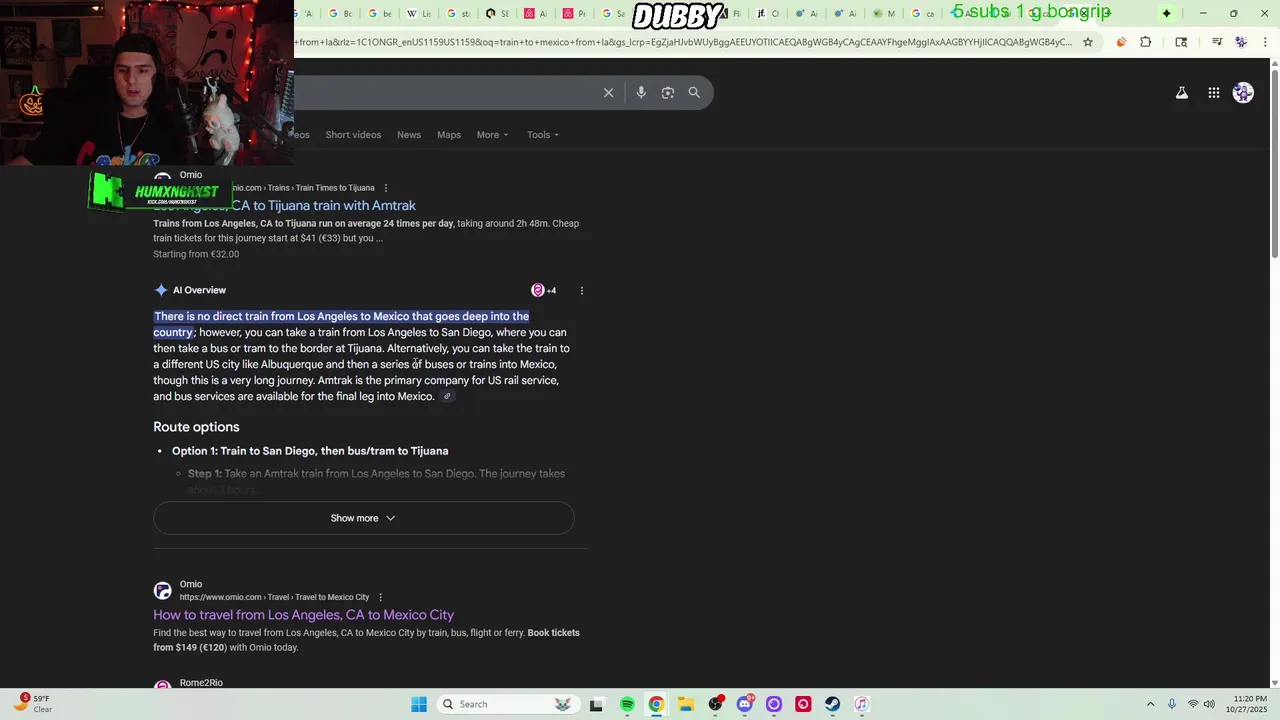Switch to Chrome in the taskbar
This screenshot has width=1280, height=720.
(x=656, y=704)
